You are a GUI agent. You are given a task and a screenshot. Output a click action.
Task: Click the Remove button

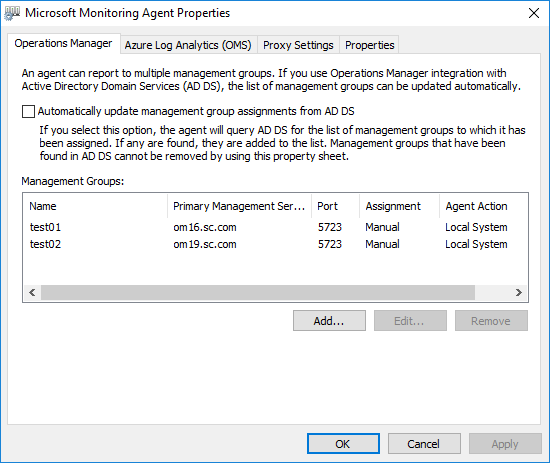tap(491, 321)
